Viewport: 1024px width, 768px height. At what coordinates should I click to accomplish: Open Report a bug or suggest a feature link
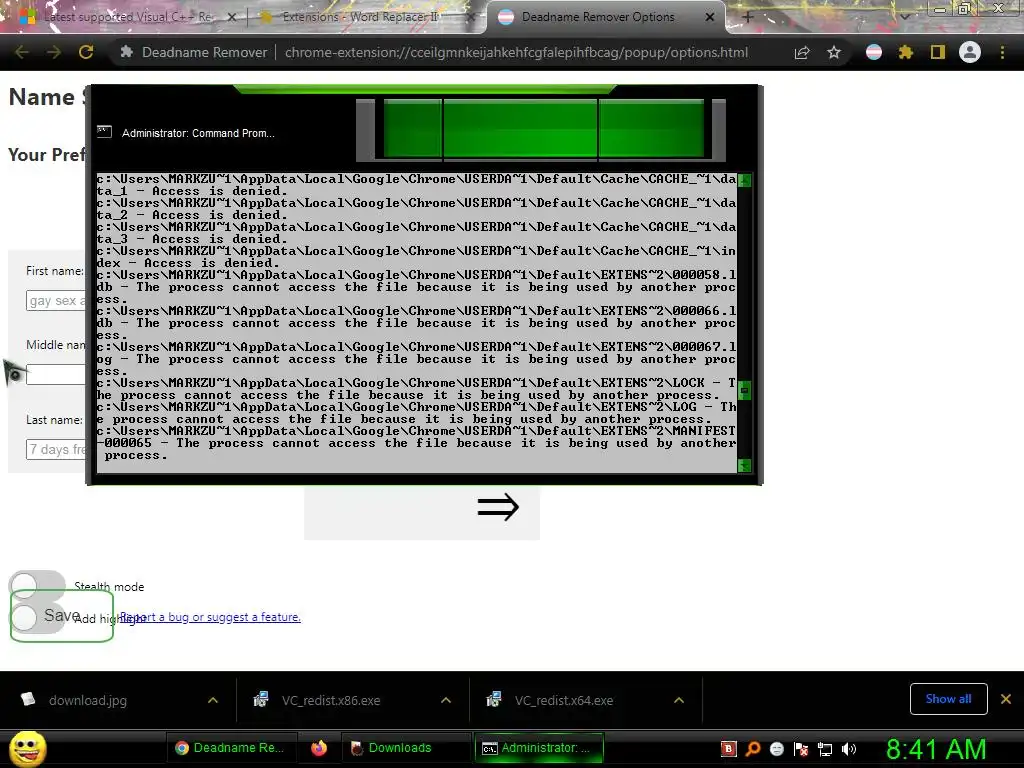210,616
